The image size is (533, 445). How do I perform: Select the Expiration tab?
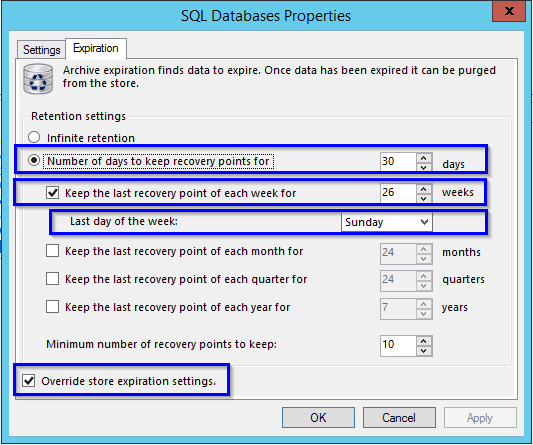click(x=96, y=48)
